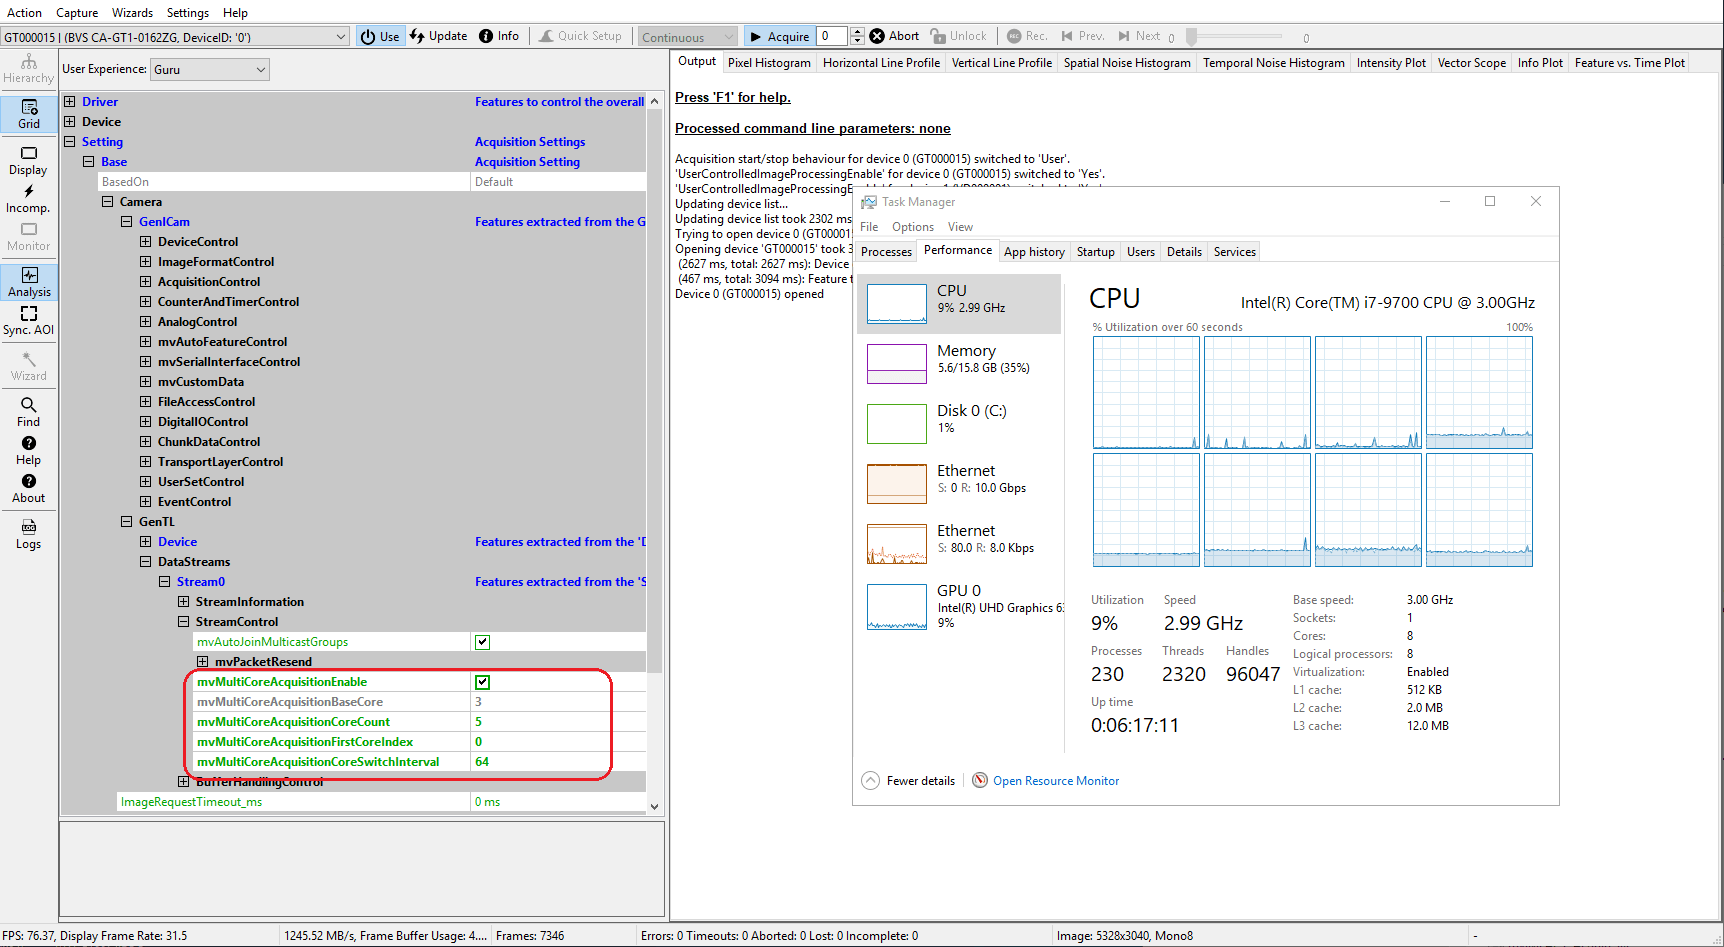1724x947 pixels.
Task: Click the Quick Setup toolbar icon
Action: (x=580, y=35)
